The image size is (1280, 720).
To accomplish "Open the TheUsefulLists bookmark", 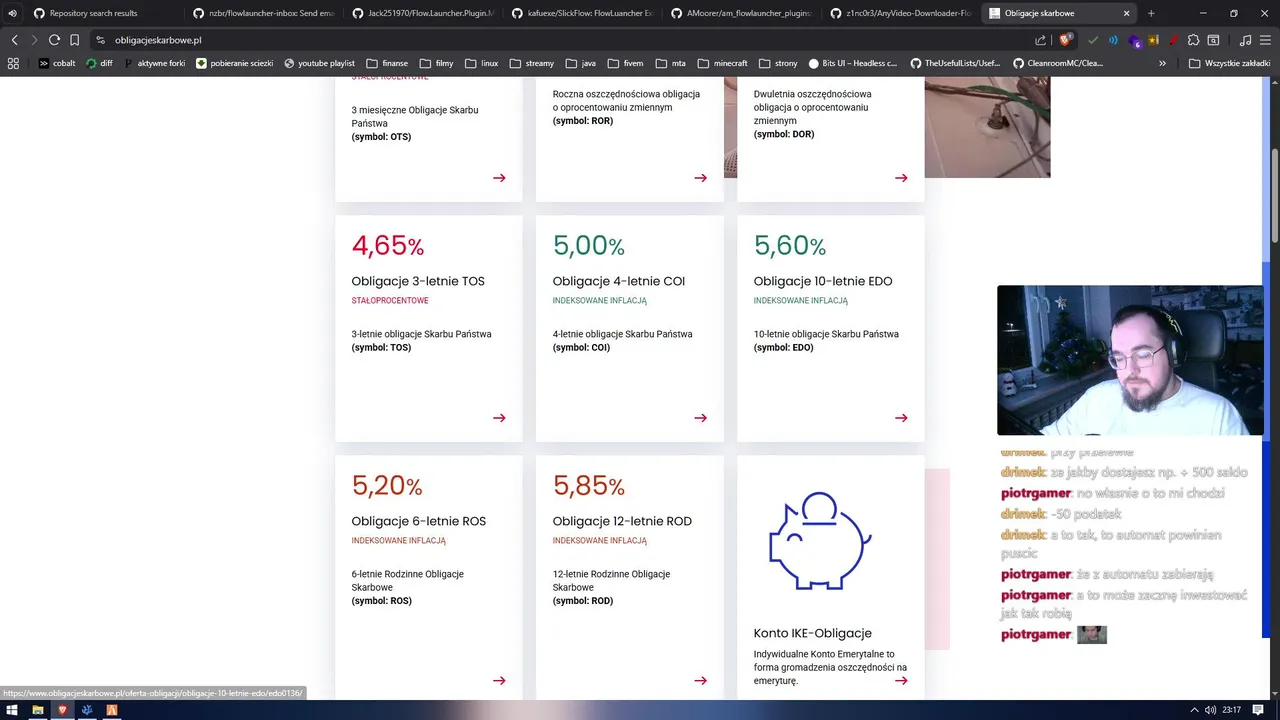I will click(955, 63).
